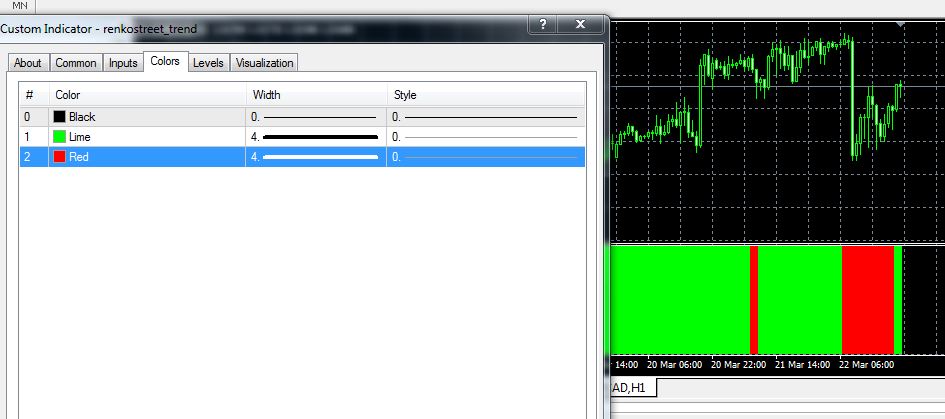Switch to the About tab
The width and height of the screenshot is (945, 419).
[x=28, y=63]
